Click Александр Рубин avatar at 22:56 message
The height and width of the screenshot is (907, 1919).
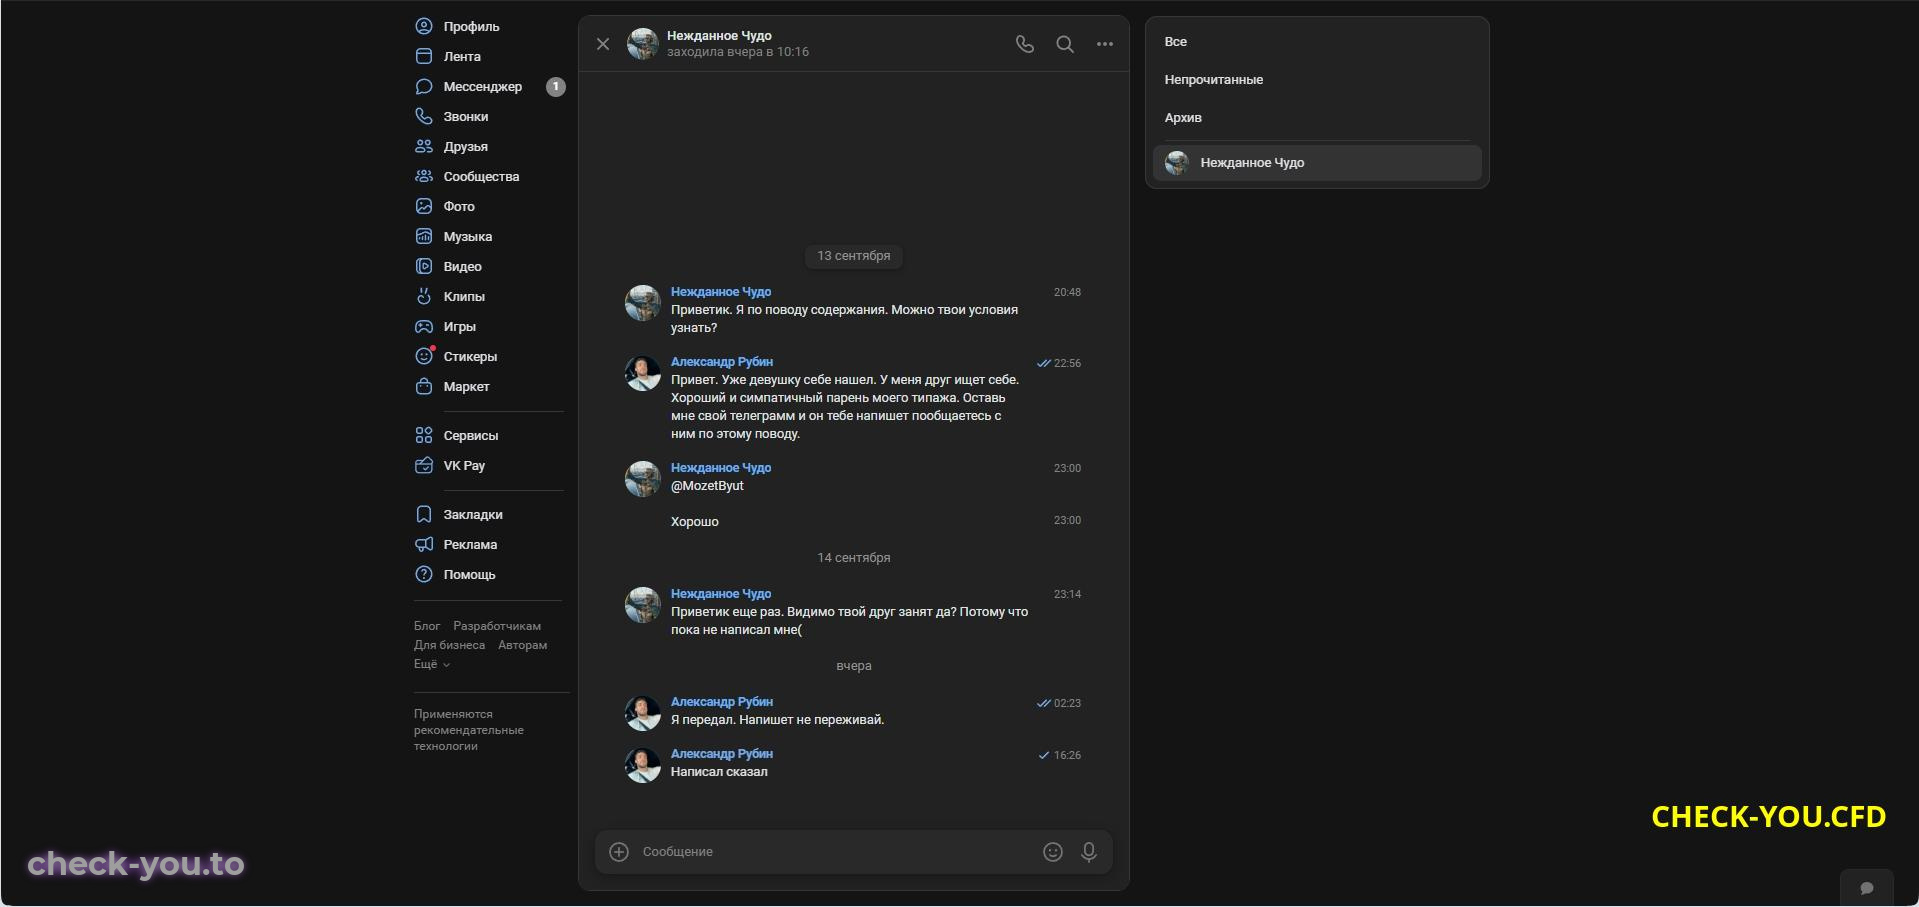tap(643, 374)
